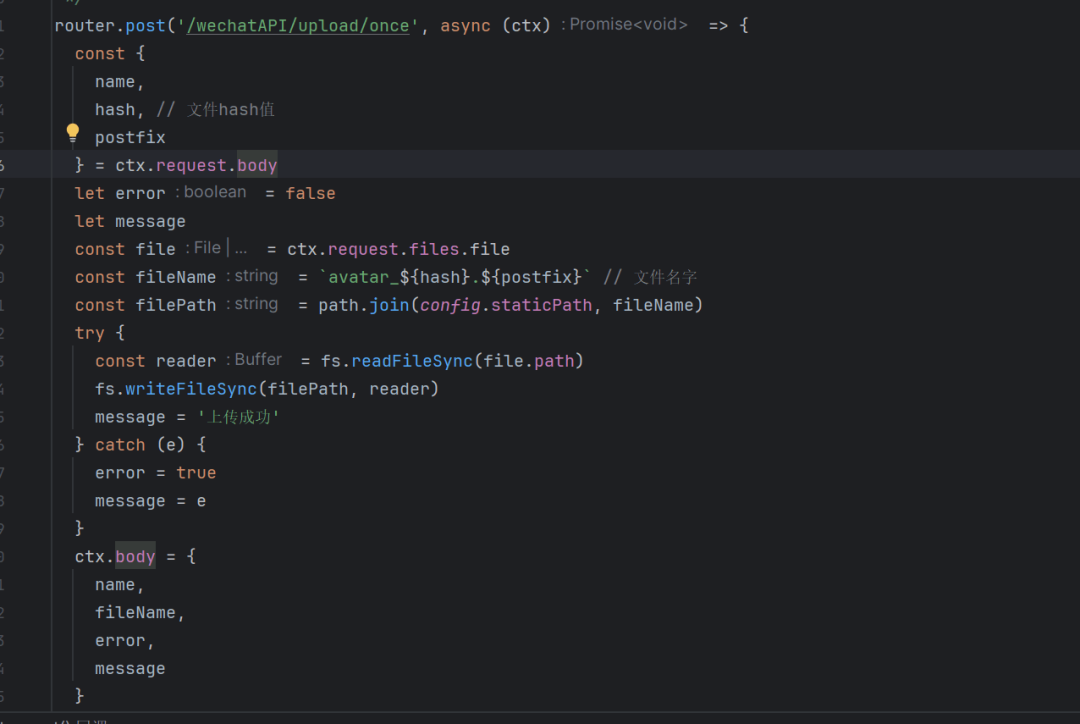
Task: Select the route string '/wechatAPI/upload/once'
Action: 298,25
